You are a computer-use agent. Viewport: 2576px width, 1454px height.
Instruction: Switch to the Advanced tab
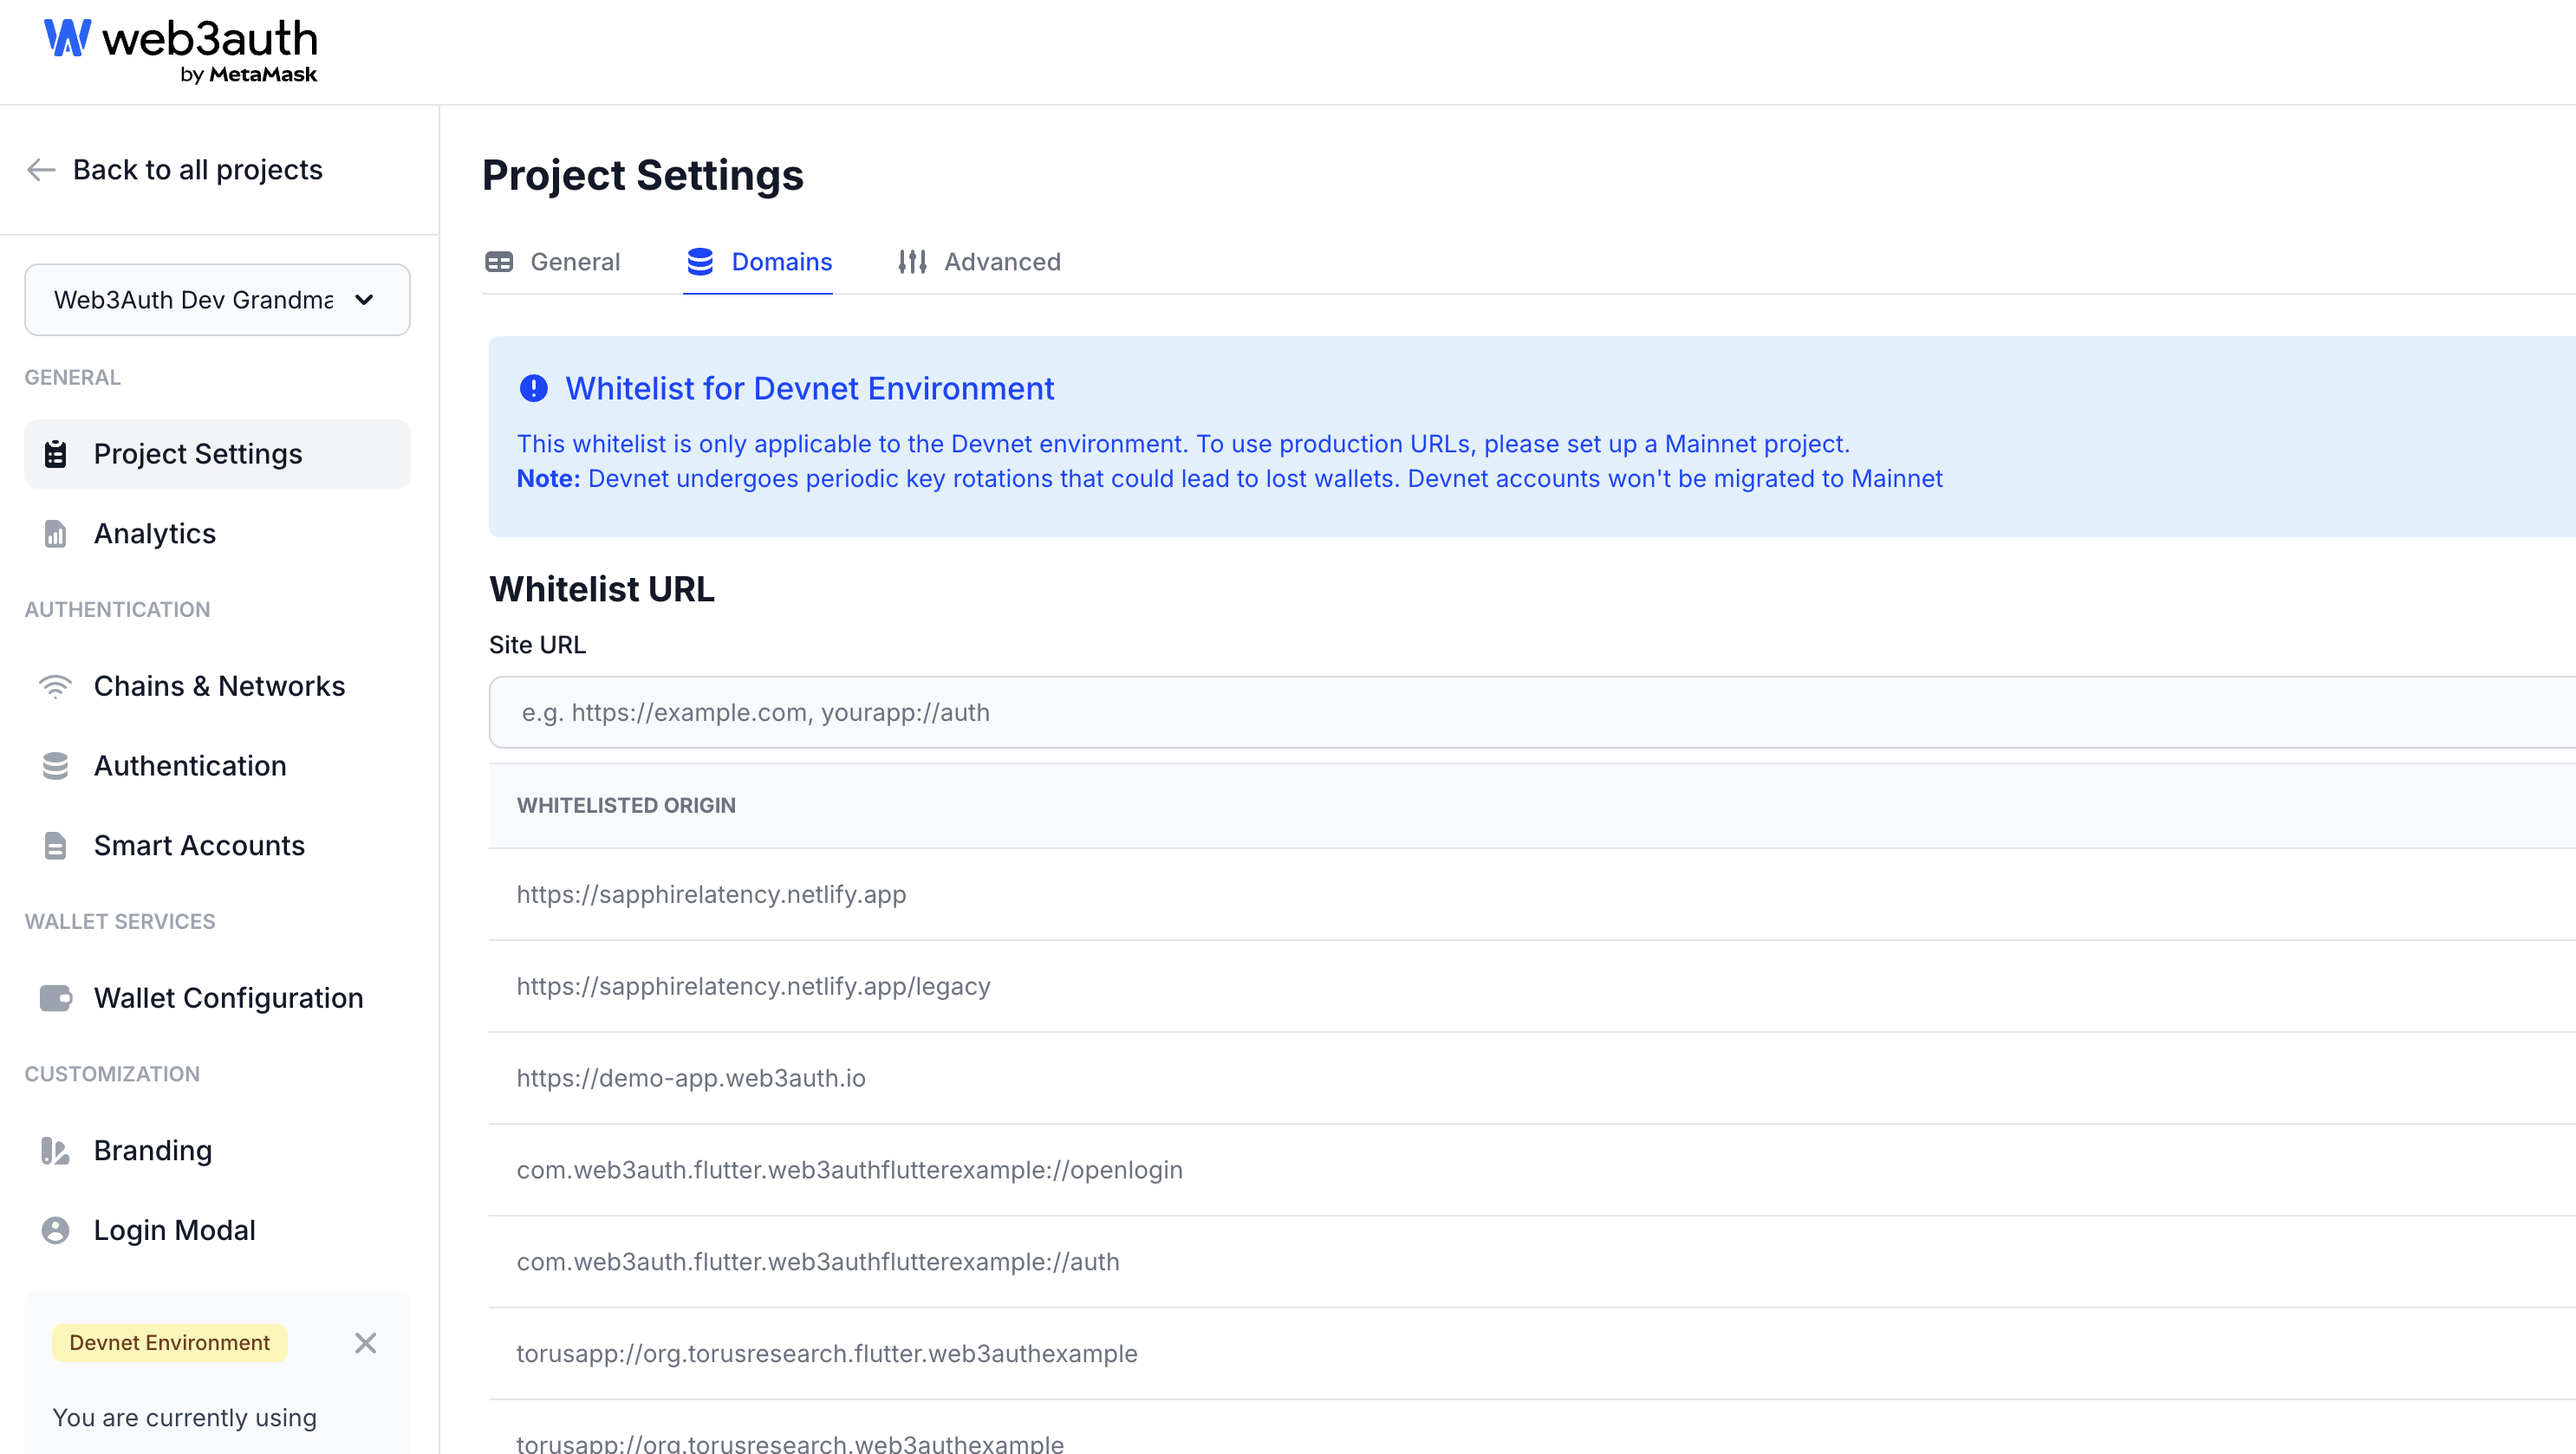tap(979, 262)
